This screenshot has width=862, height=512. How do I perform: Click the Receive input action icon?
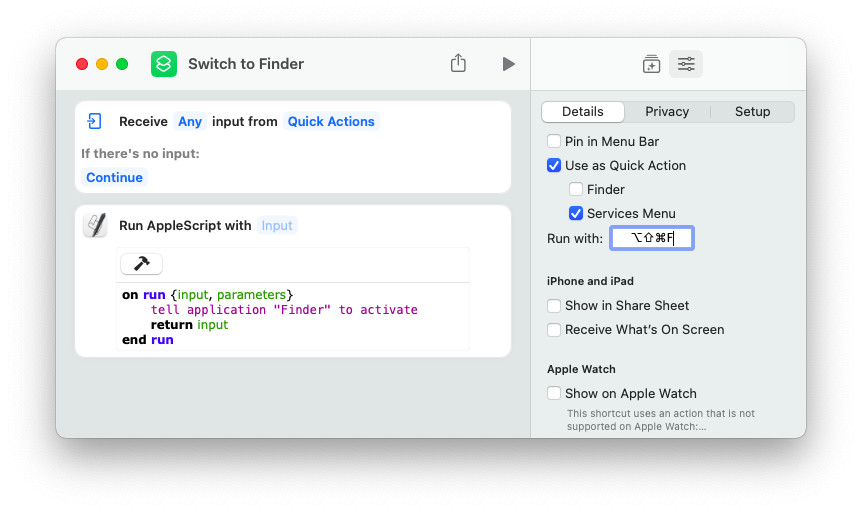tap(95, 121)
